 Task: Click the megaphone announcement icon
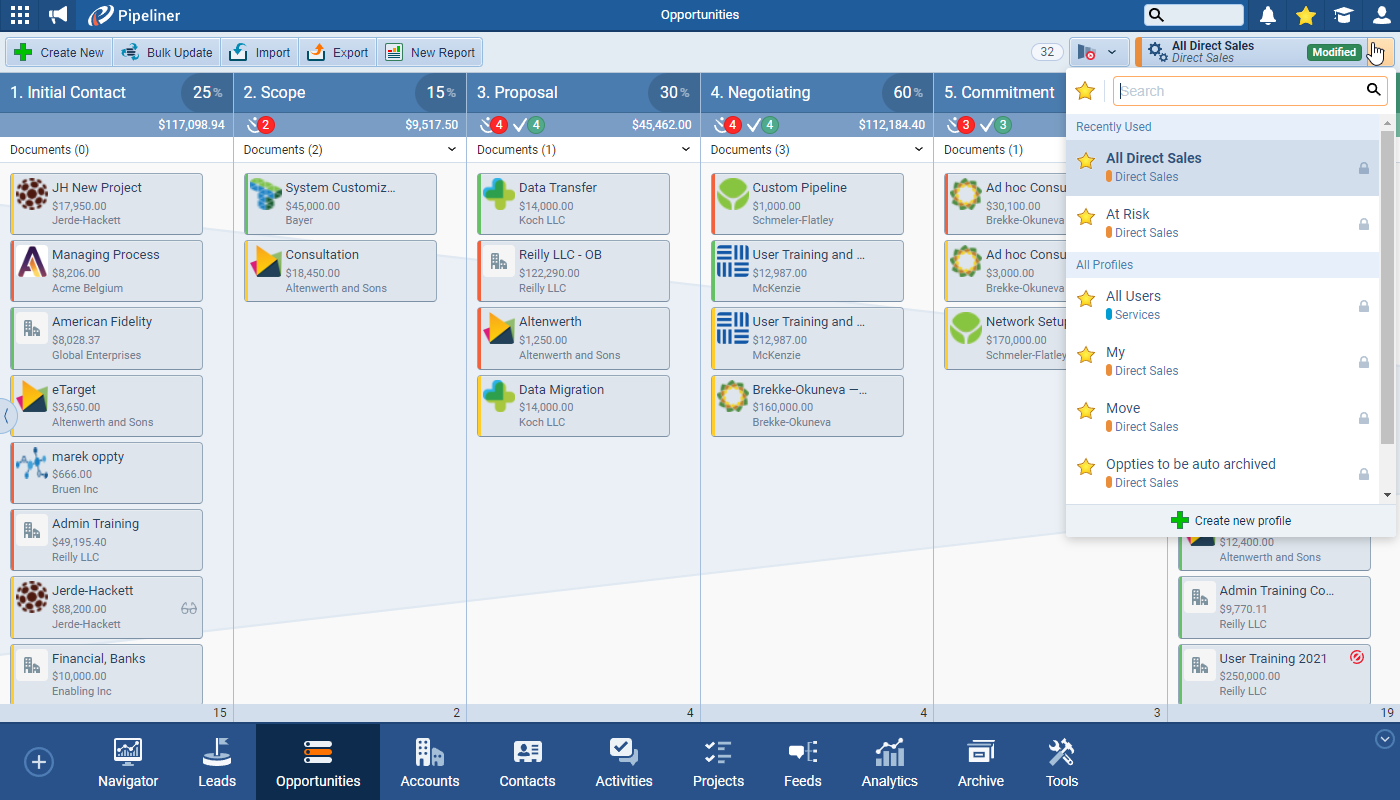pos(55,14)
